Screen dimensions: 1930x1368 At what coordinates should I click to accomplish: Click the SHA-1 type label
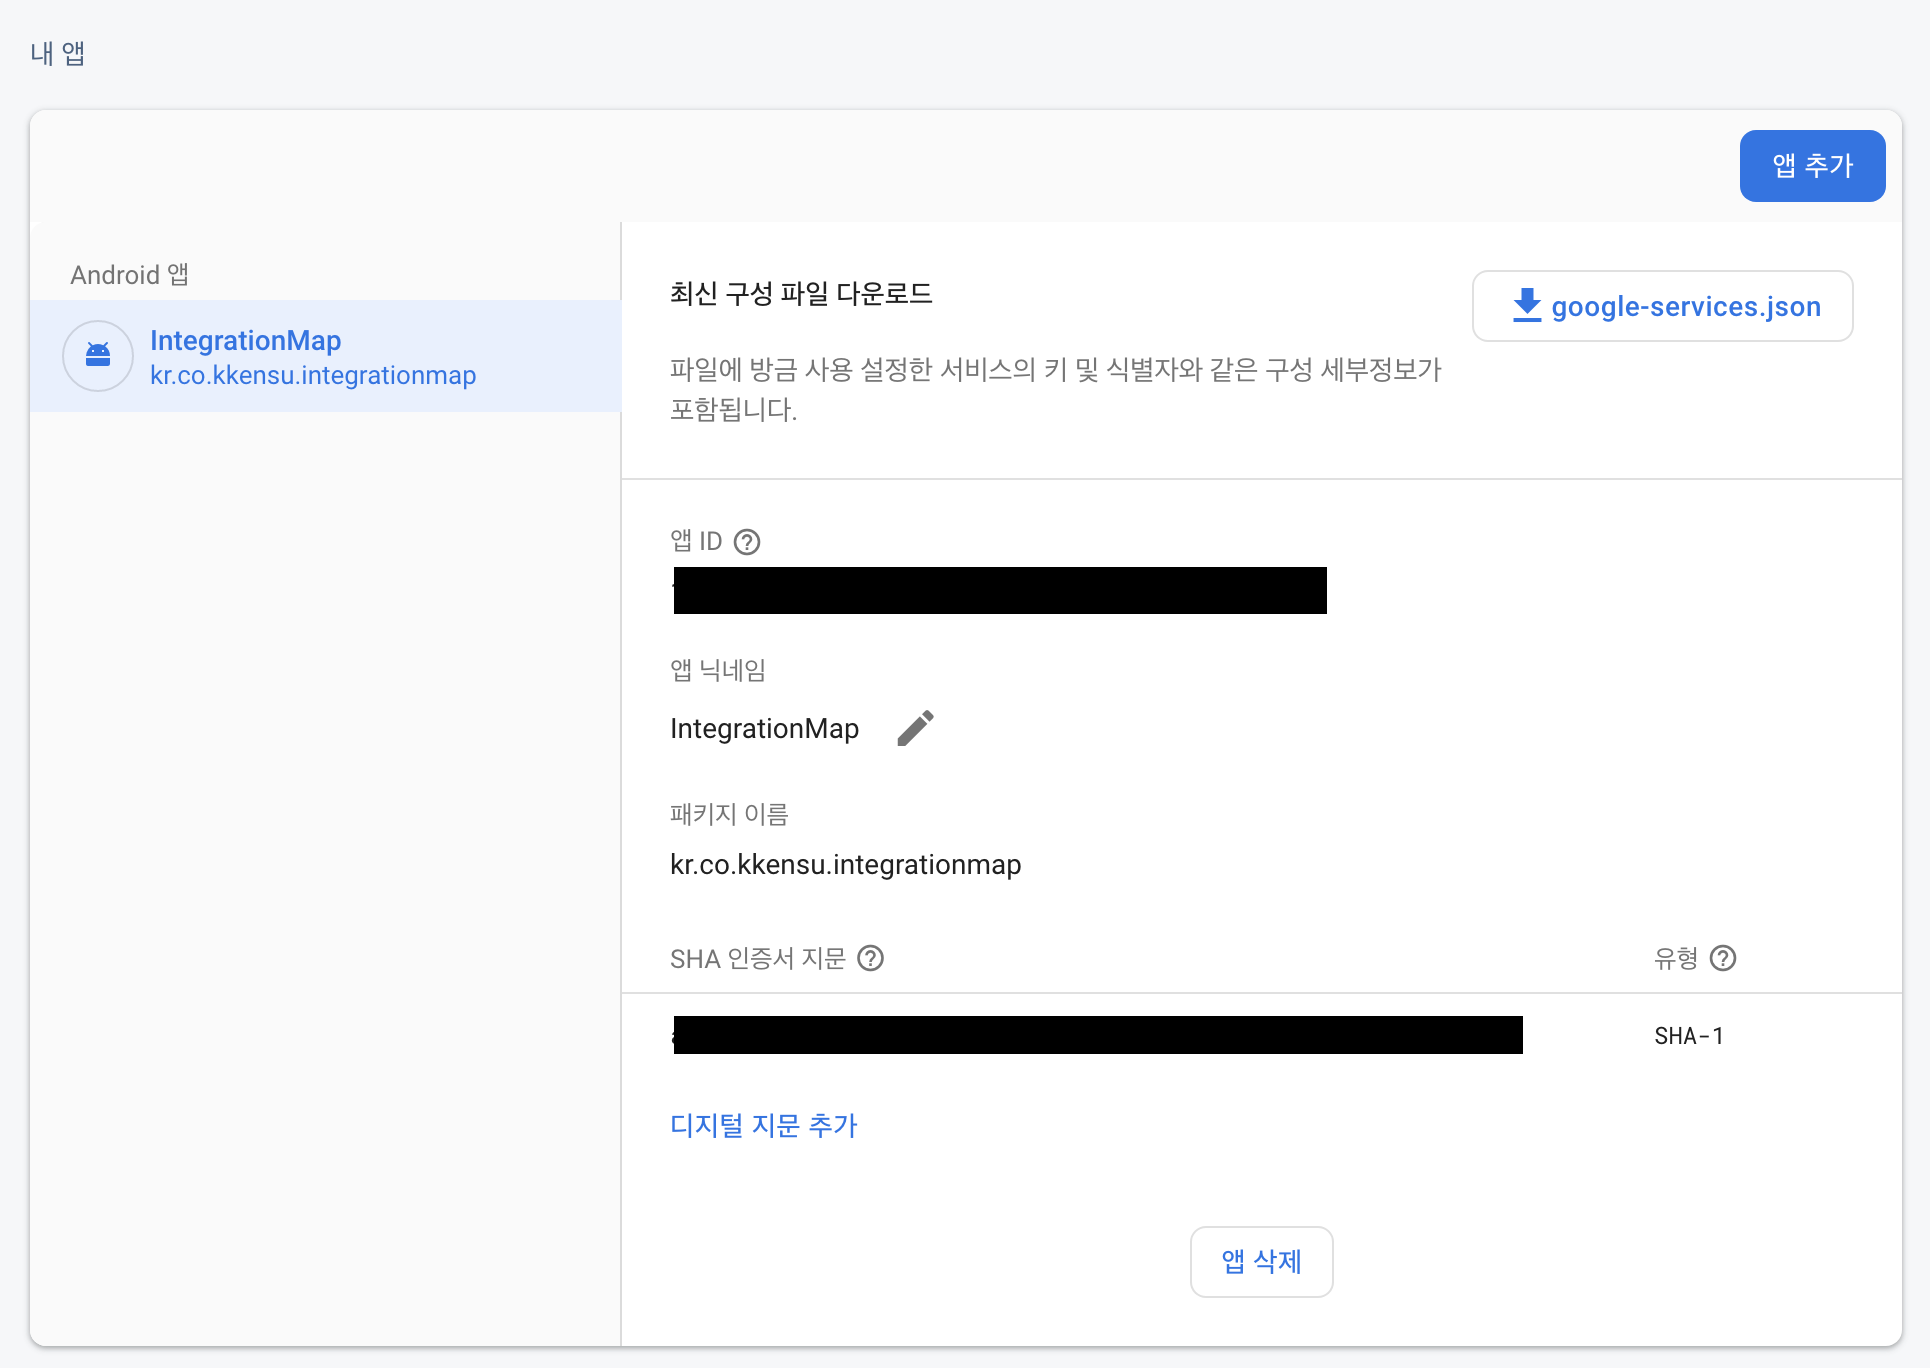tap(1689, 1036)
